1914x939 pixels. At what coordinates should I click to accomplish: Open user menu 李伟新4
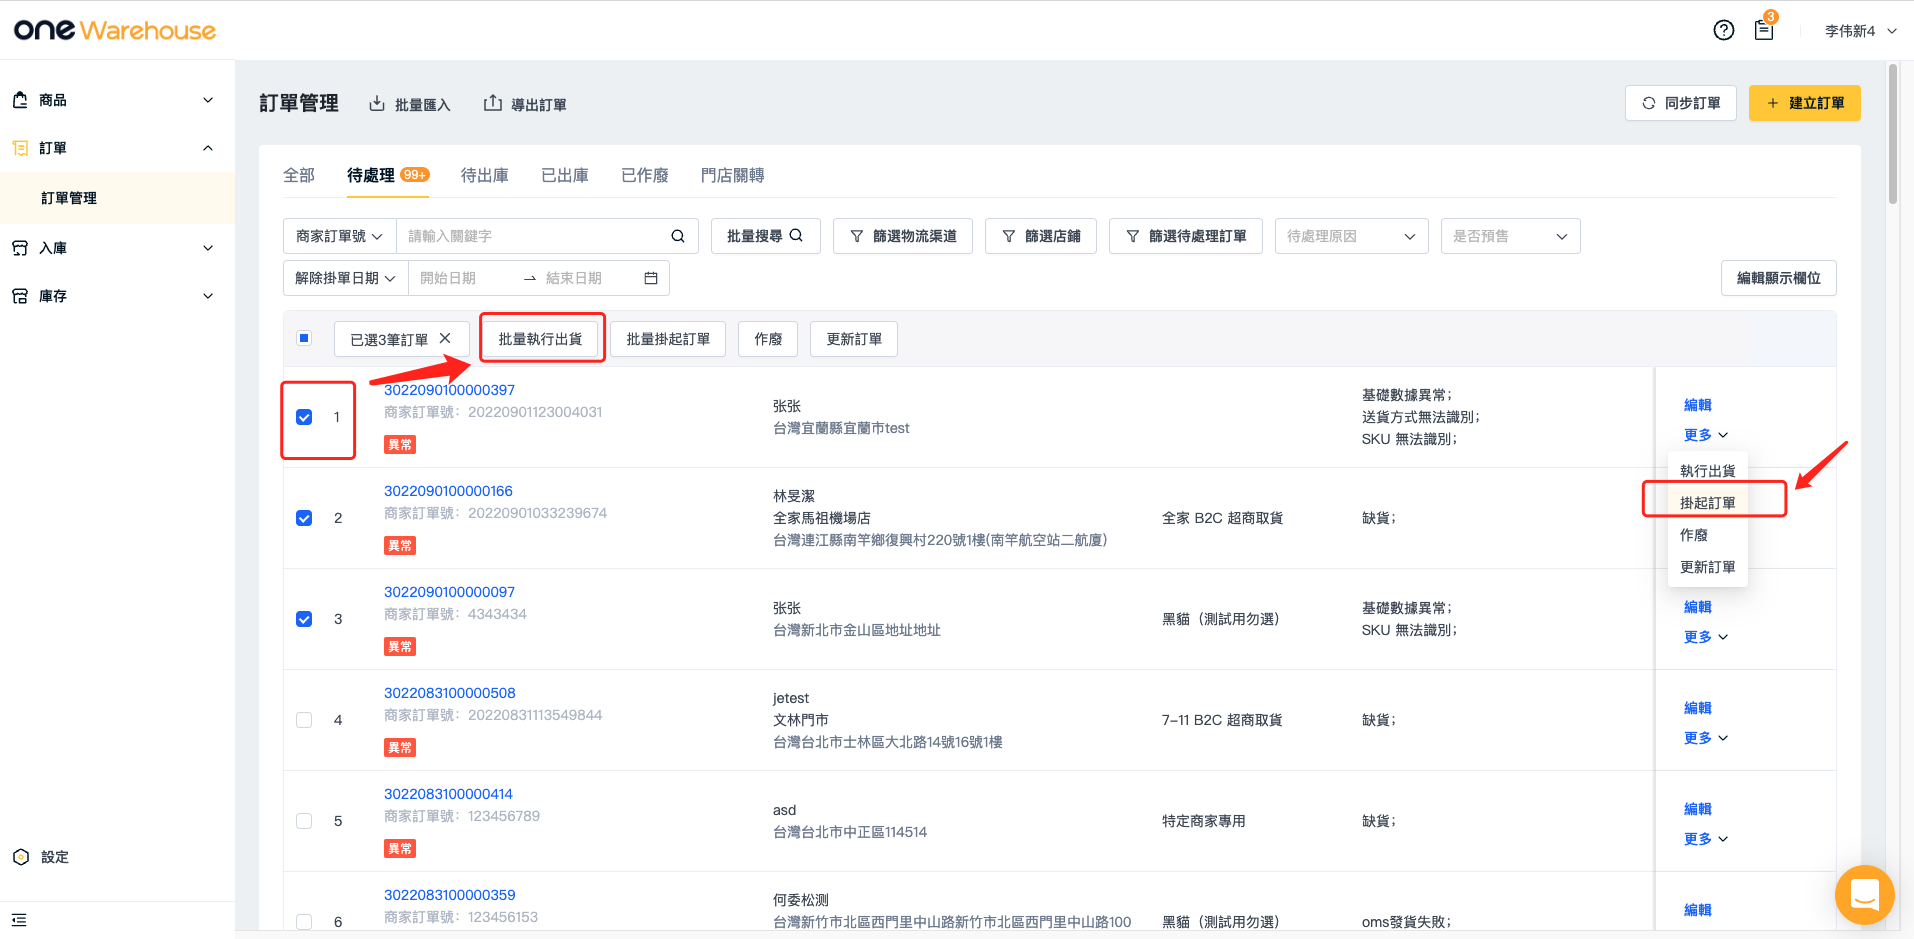tap(1860, 31)
